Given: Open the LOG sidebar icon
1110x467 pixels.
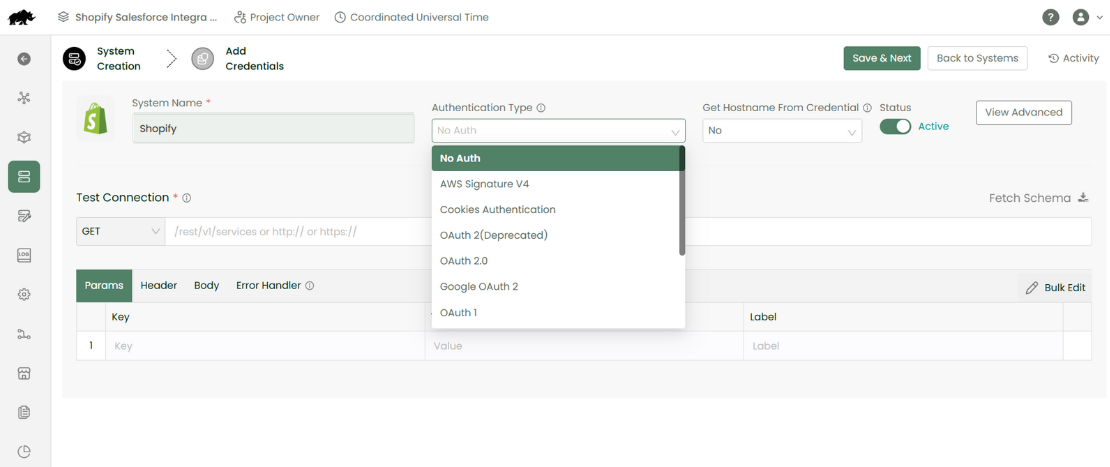Looking at the screenshot, I should [x=24, y=255].
